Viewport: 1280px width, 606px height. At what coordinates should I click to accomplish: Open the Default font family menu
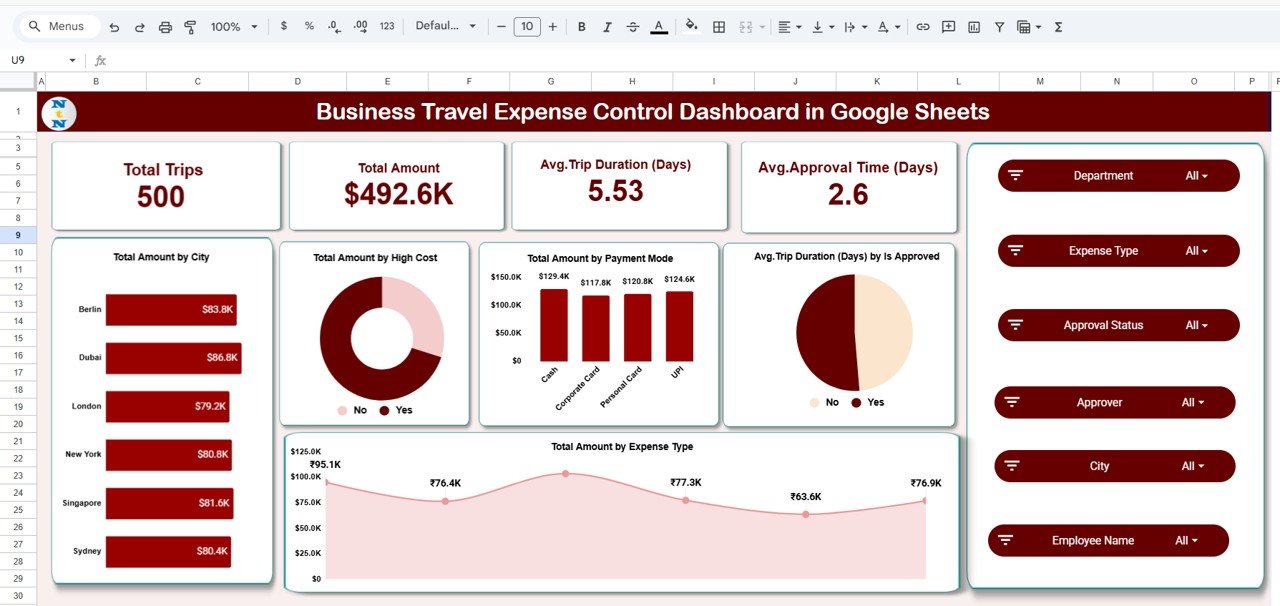tap(446, 27)
